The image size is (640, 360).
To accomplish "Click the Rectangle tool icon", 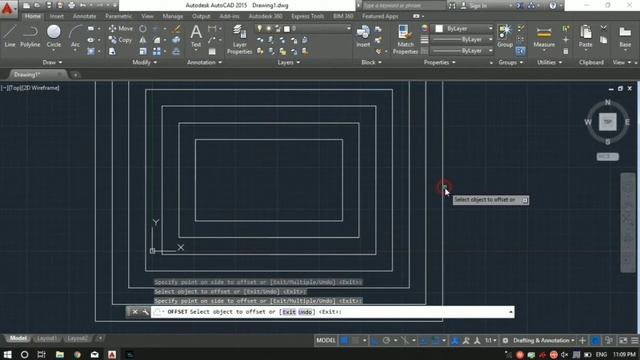I will pos(91,29).
